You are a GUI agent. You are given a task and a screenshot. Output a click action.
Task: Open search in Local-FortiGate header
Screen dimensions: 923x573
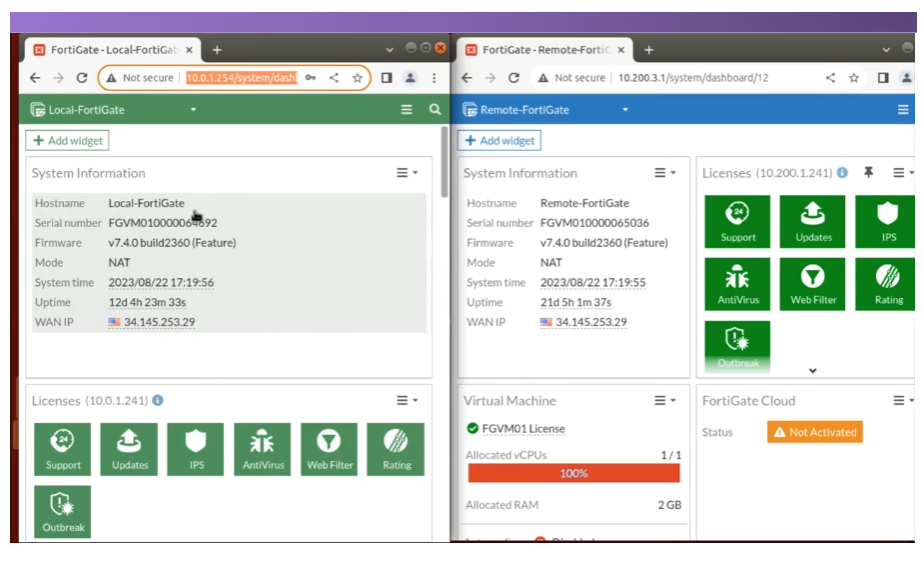pyautogui.click(x=435, y=110)
